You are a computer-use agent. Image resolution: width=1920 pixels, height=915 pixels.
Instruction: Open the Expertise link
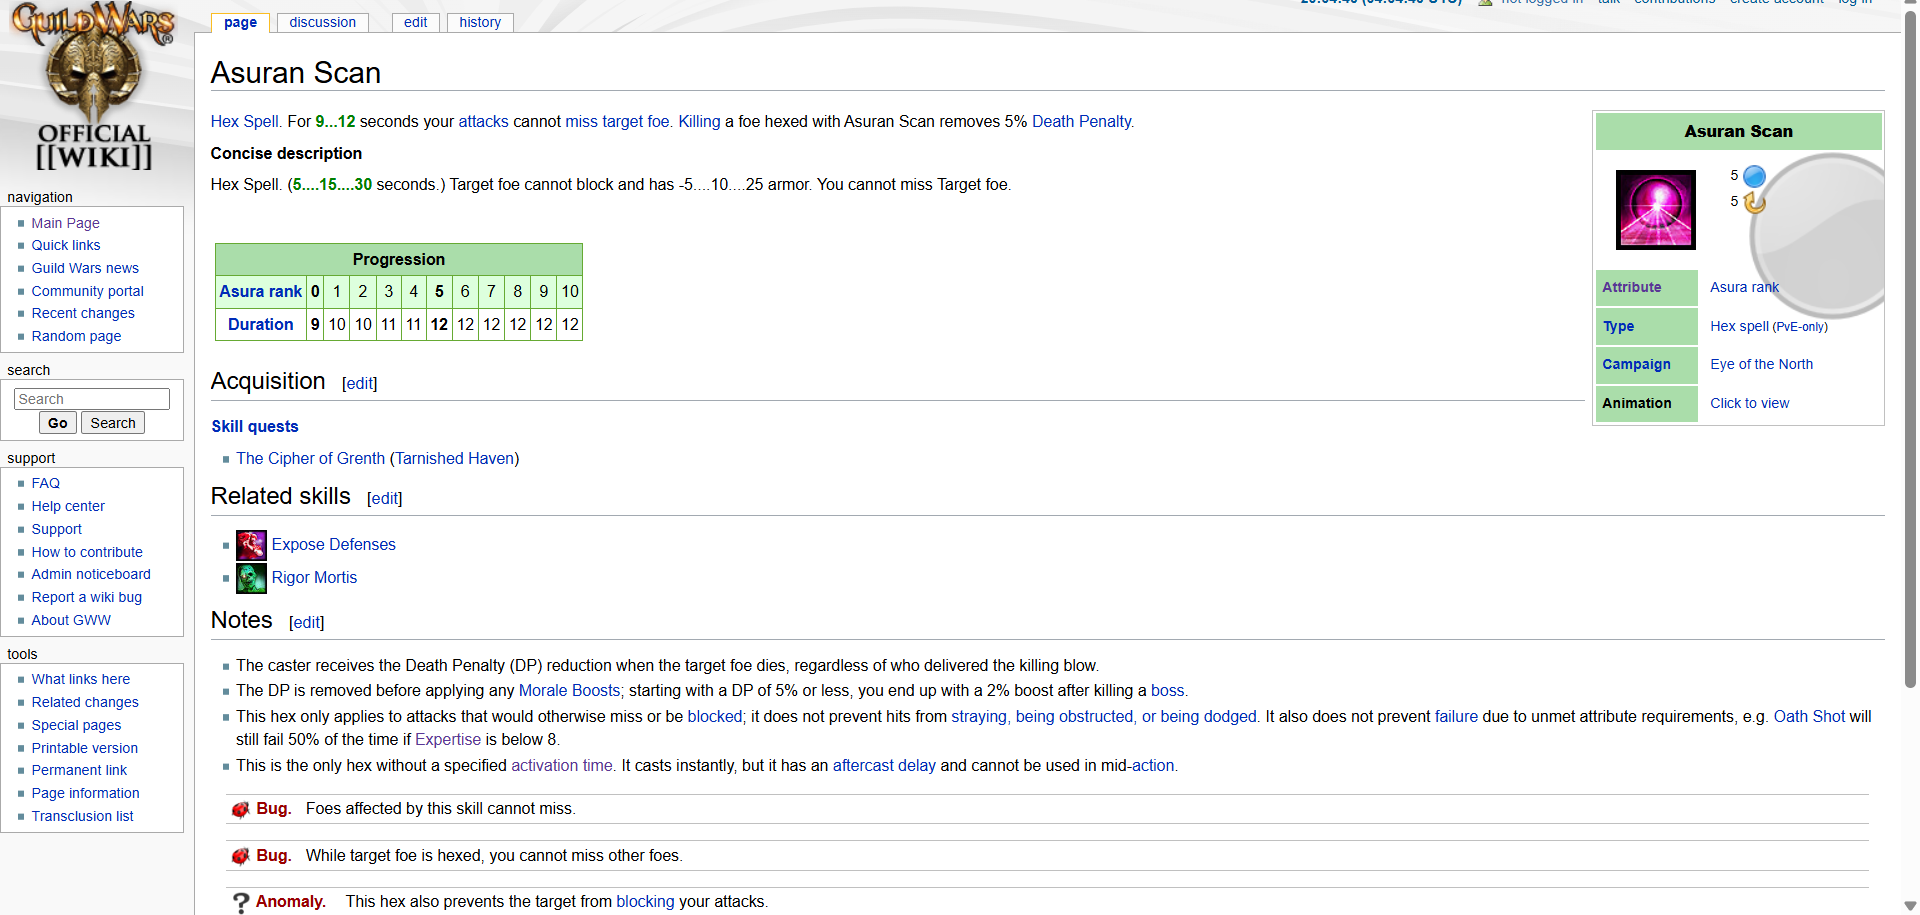point(448,739)
